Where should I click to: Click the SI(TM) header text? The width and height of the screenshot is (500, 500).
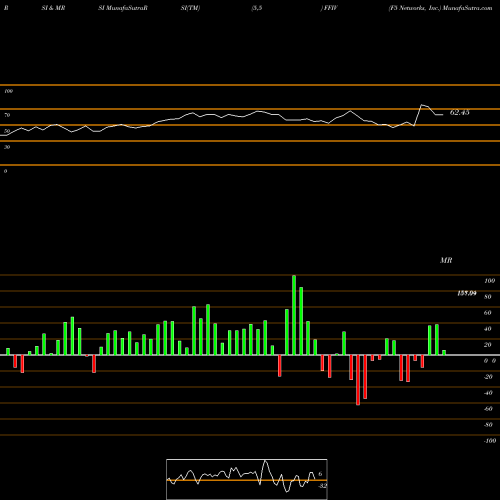point(190,8)
